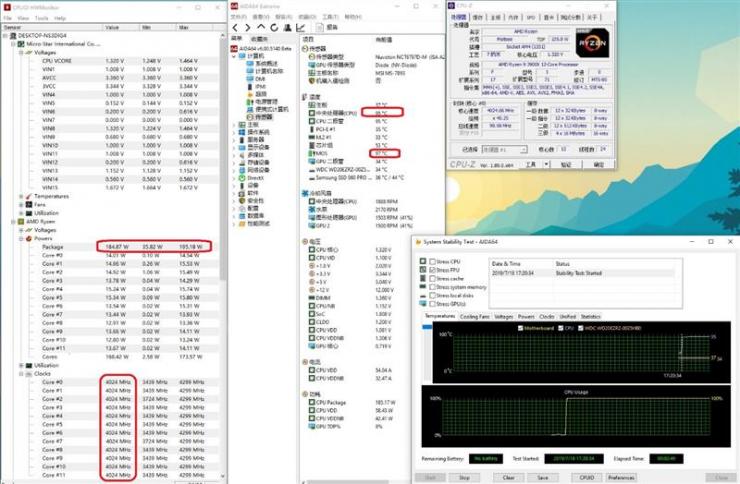Click the Preferences button

(621, 477)
